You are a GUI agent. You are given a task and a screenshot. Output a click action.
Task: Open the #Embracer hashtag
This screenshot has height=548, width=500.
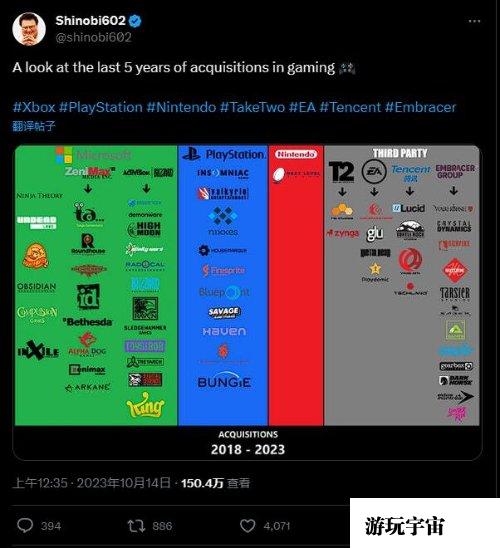tap(421, 107)
